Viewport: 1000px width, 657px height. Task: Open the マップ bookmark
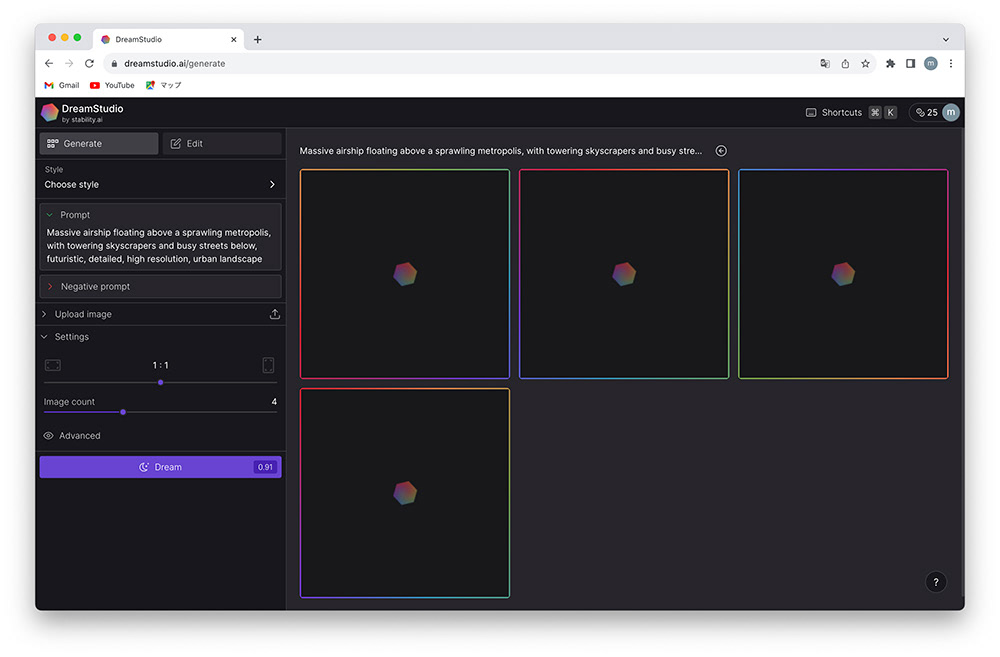pyautogui.click(x=163, y=85)
